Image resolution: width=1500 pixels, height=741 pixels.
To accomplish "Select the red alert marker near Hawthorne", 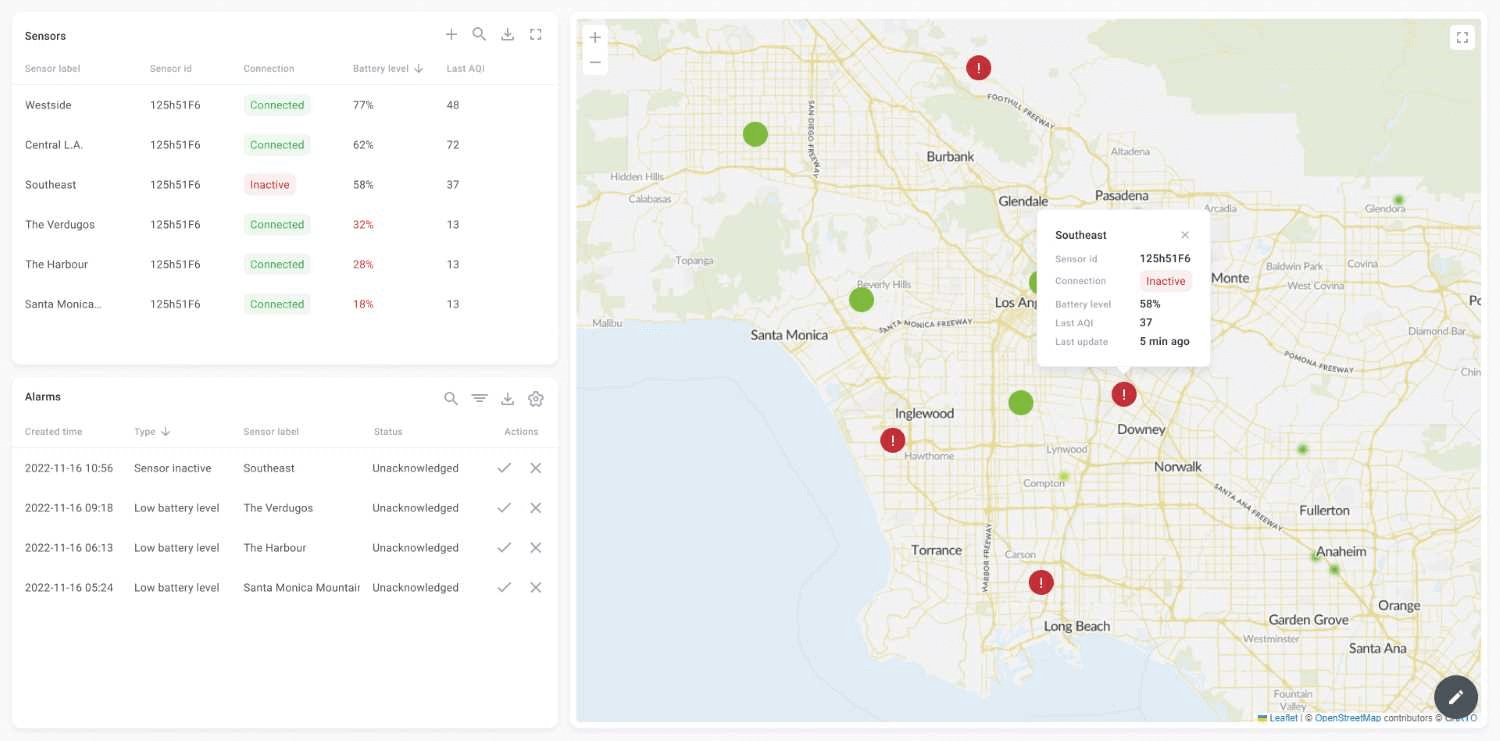I will [x=892, y=440].
